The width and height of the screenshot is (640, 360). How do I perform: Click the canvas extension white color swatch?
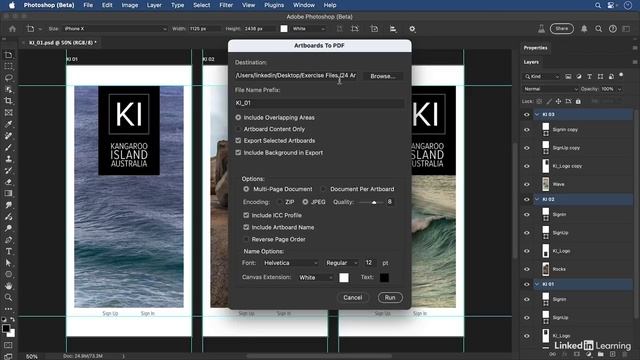click(344, 278)
